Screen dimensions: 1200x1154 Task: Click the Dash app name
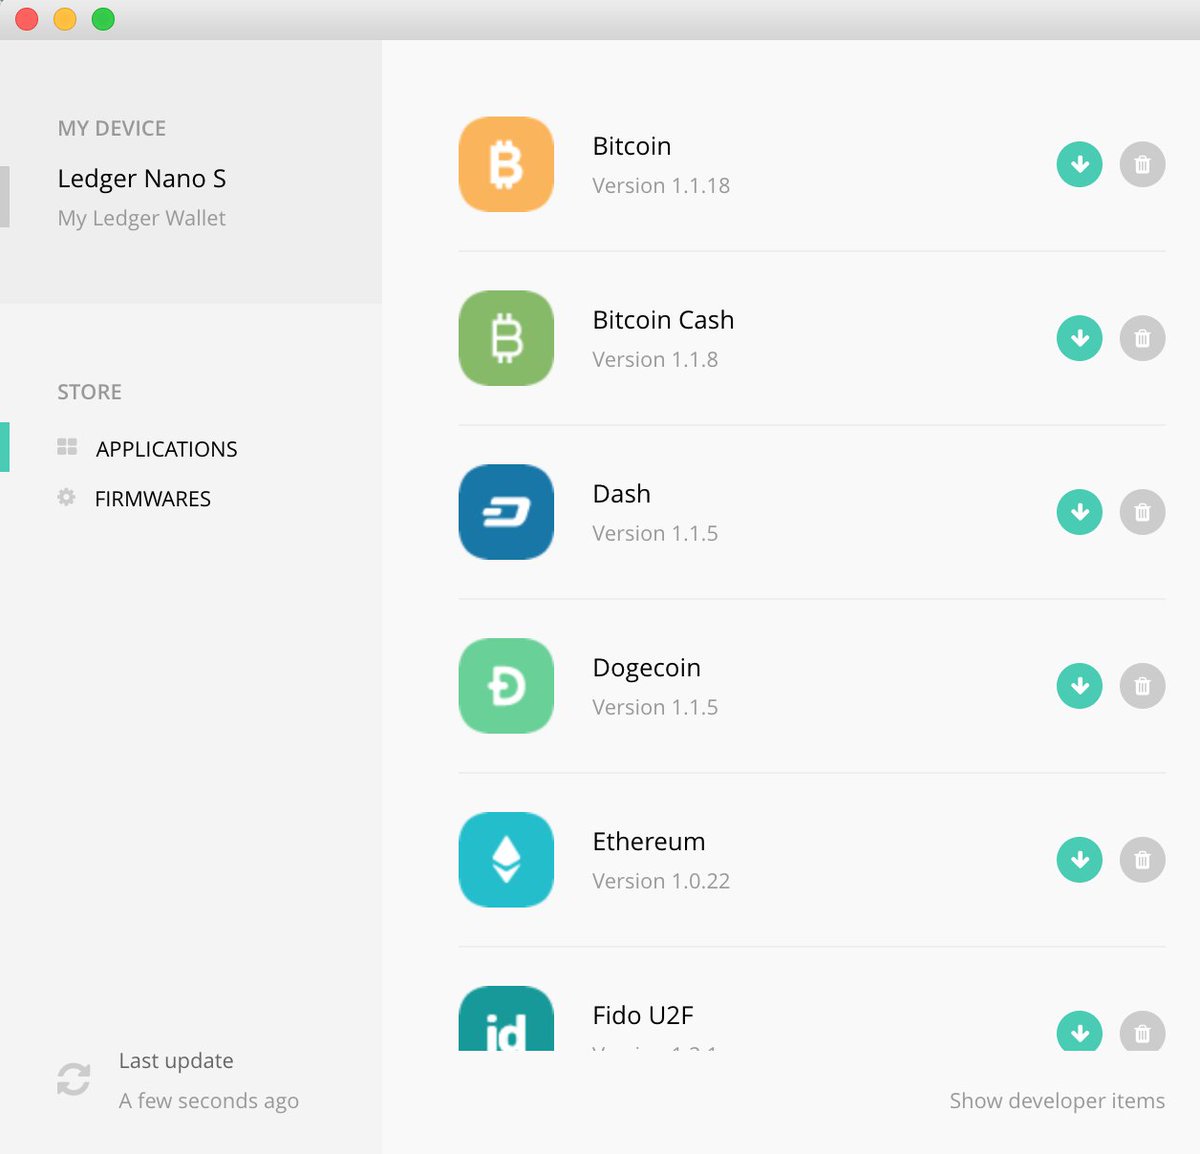pos(621,494)
